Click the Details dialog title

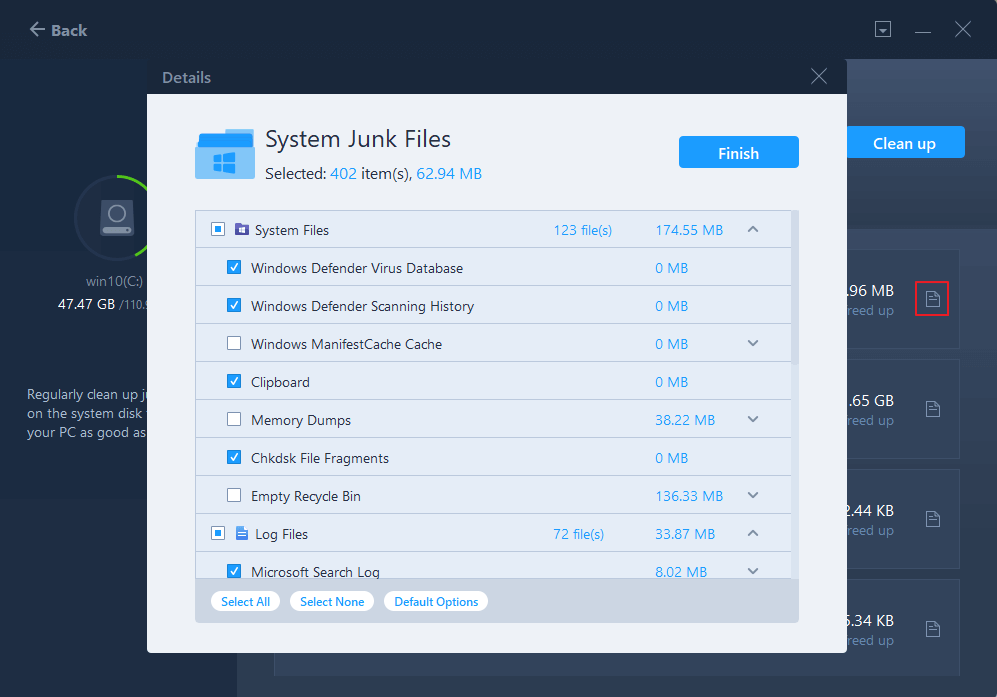(186, 78)
